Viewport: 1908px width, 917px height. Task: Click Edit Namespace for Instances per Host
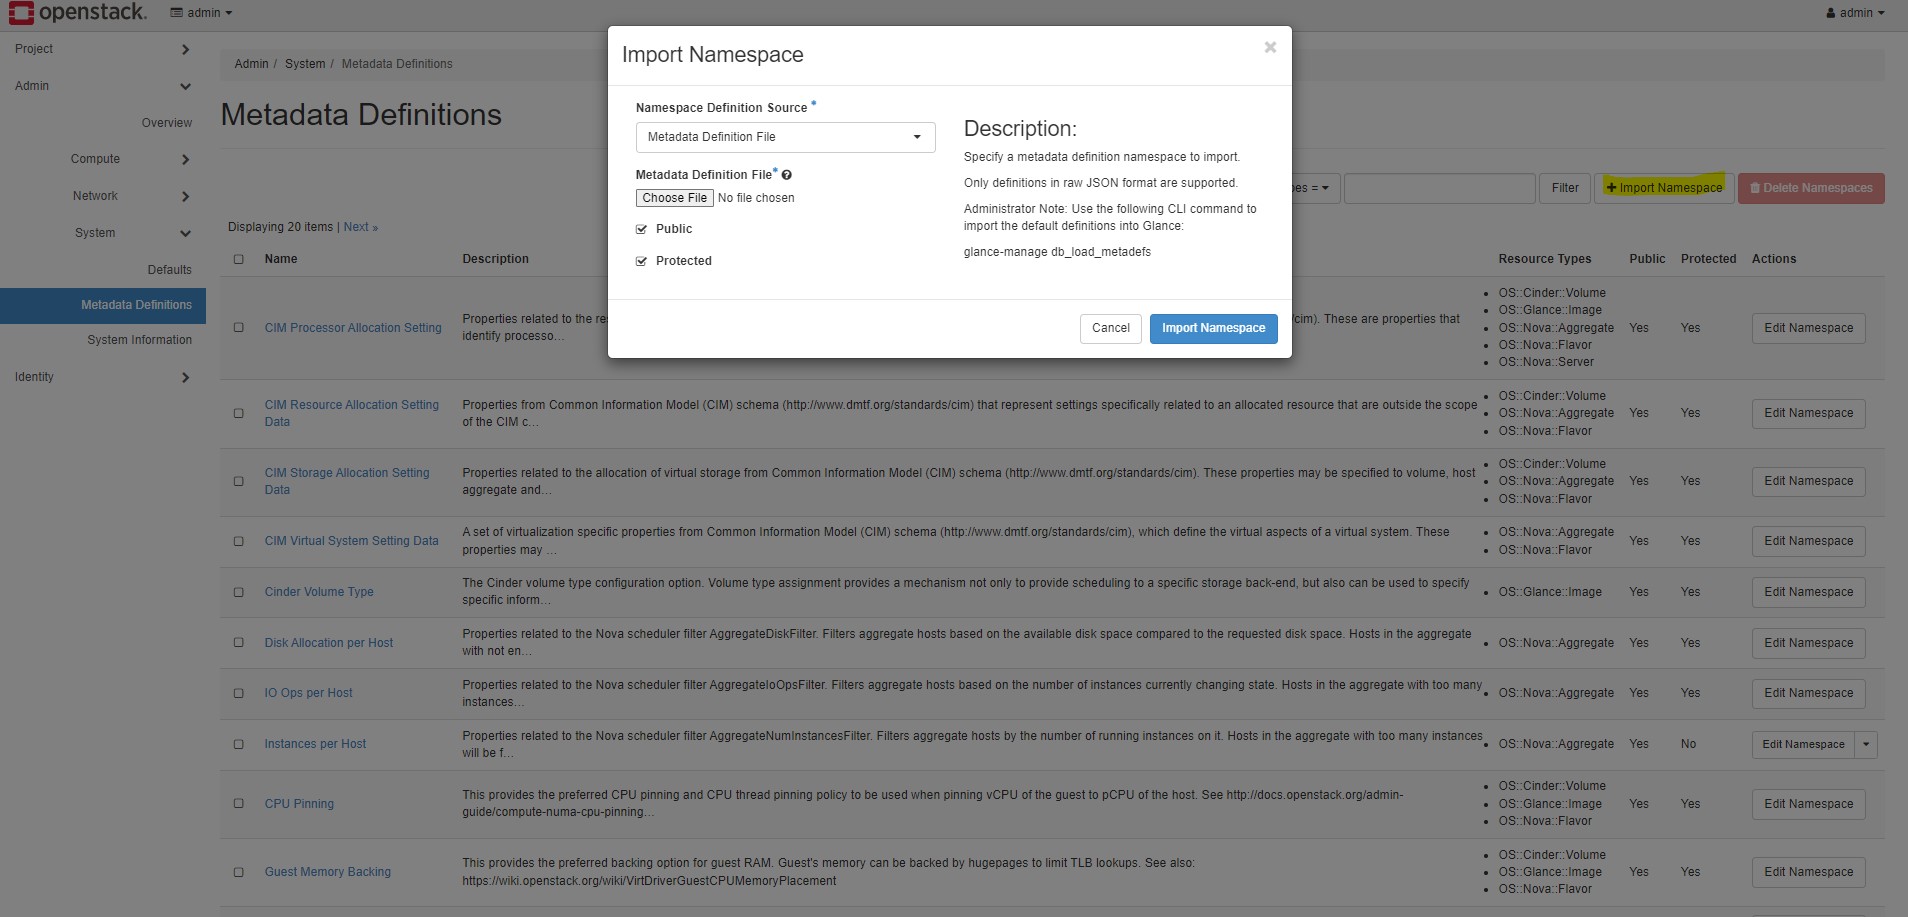click(1803, 744)
